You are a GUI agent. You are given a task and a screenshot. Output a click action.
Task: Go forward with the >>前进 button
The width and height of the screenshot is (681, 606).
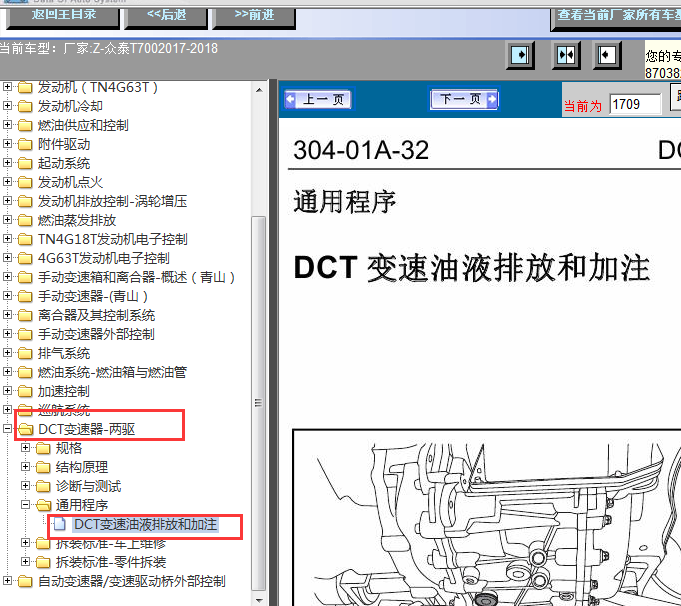(254, 16)
